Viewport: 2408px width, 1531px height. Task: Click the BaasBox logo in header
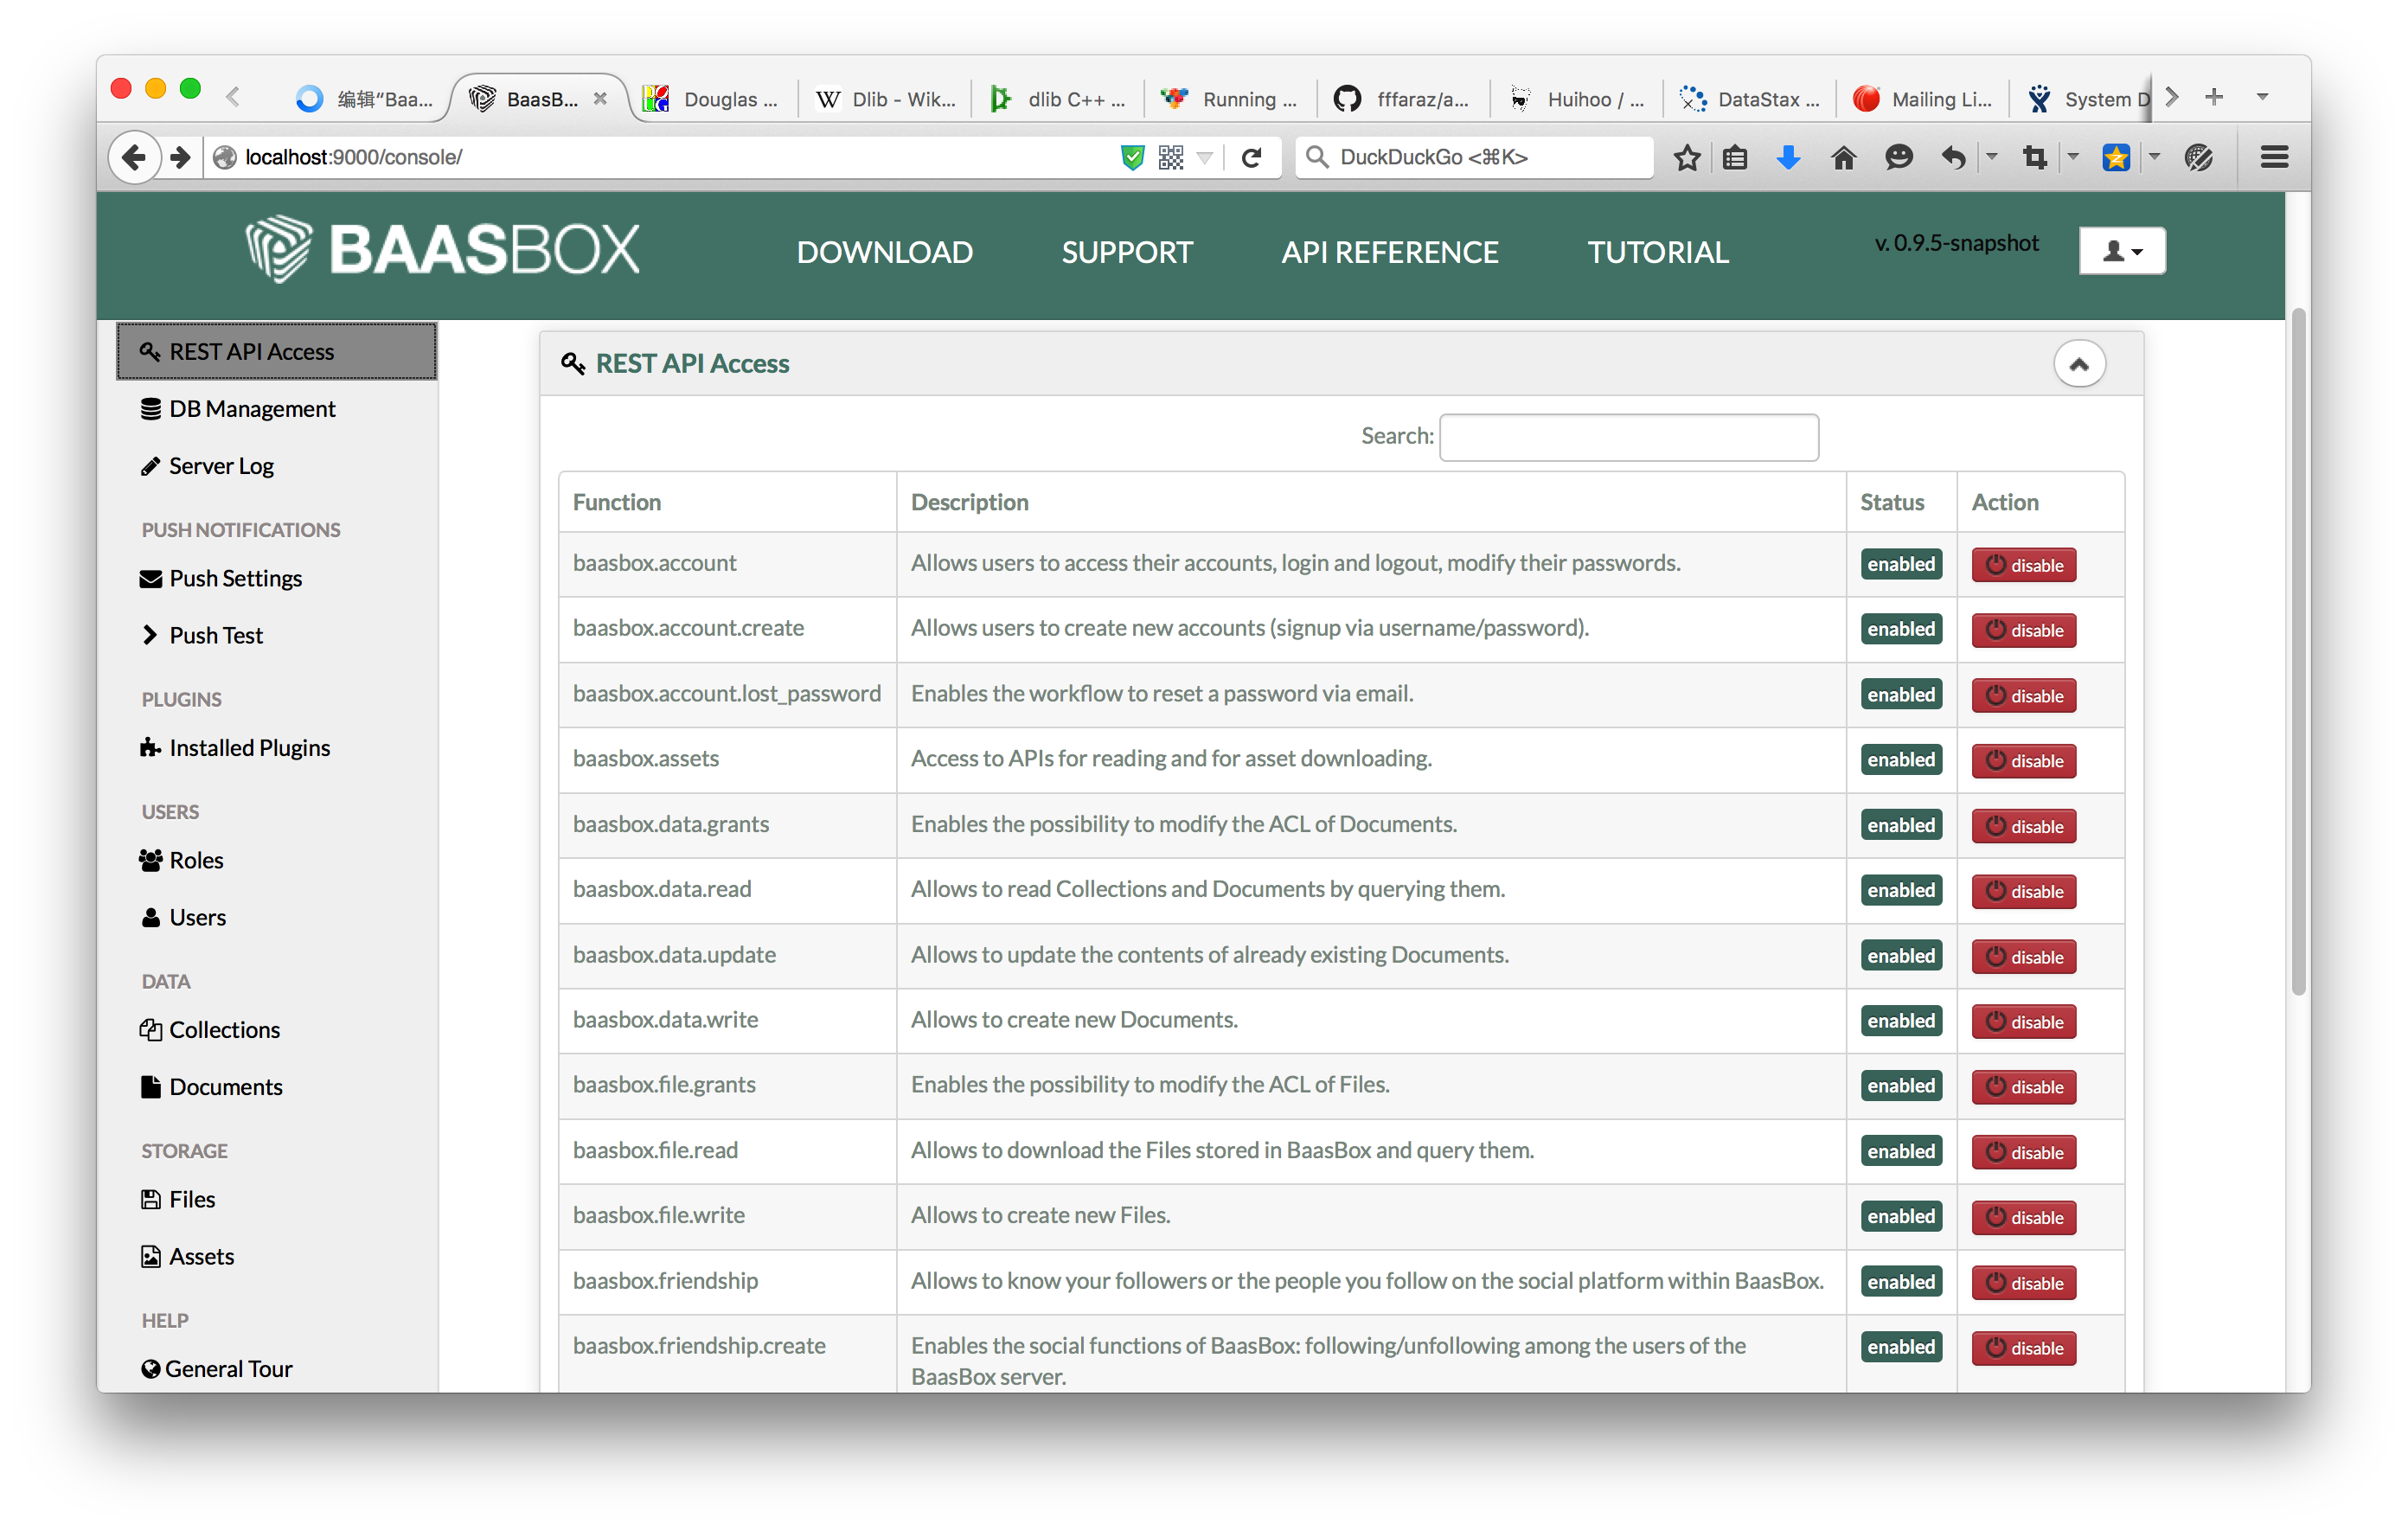[x=443, y=249]
